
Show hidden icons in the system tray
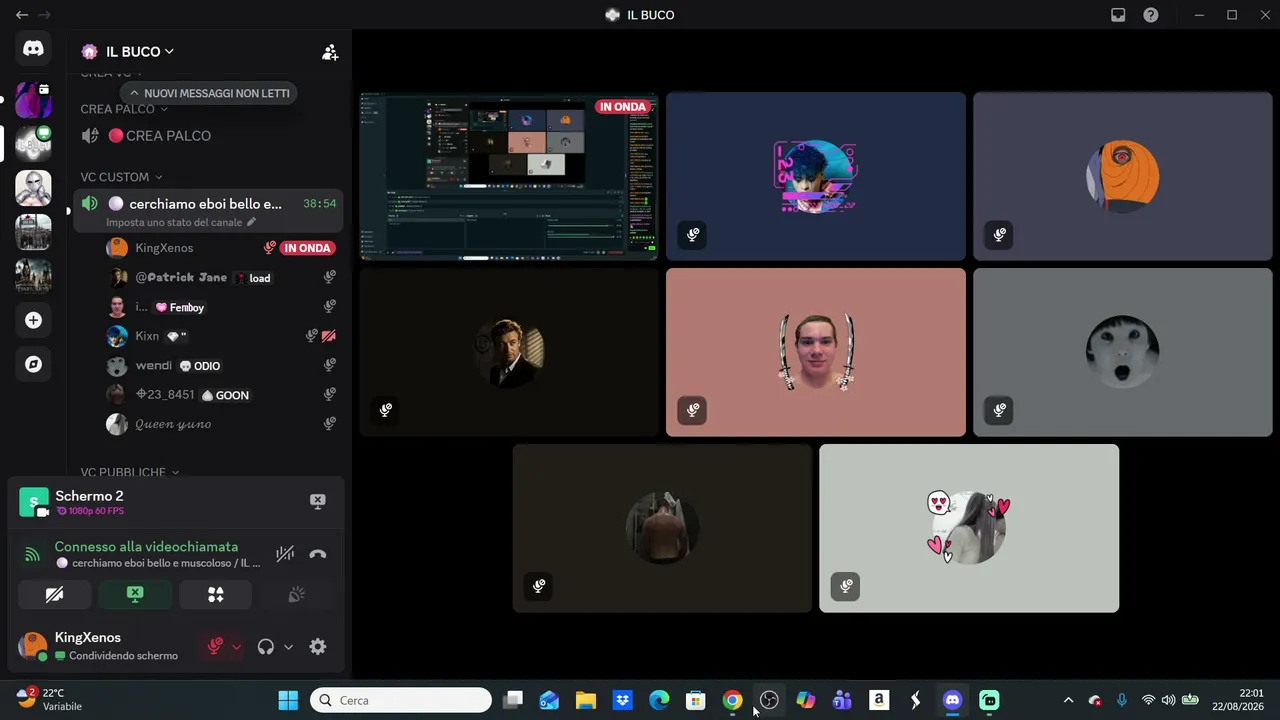click(1068, 700)
